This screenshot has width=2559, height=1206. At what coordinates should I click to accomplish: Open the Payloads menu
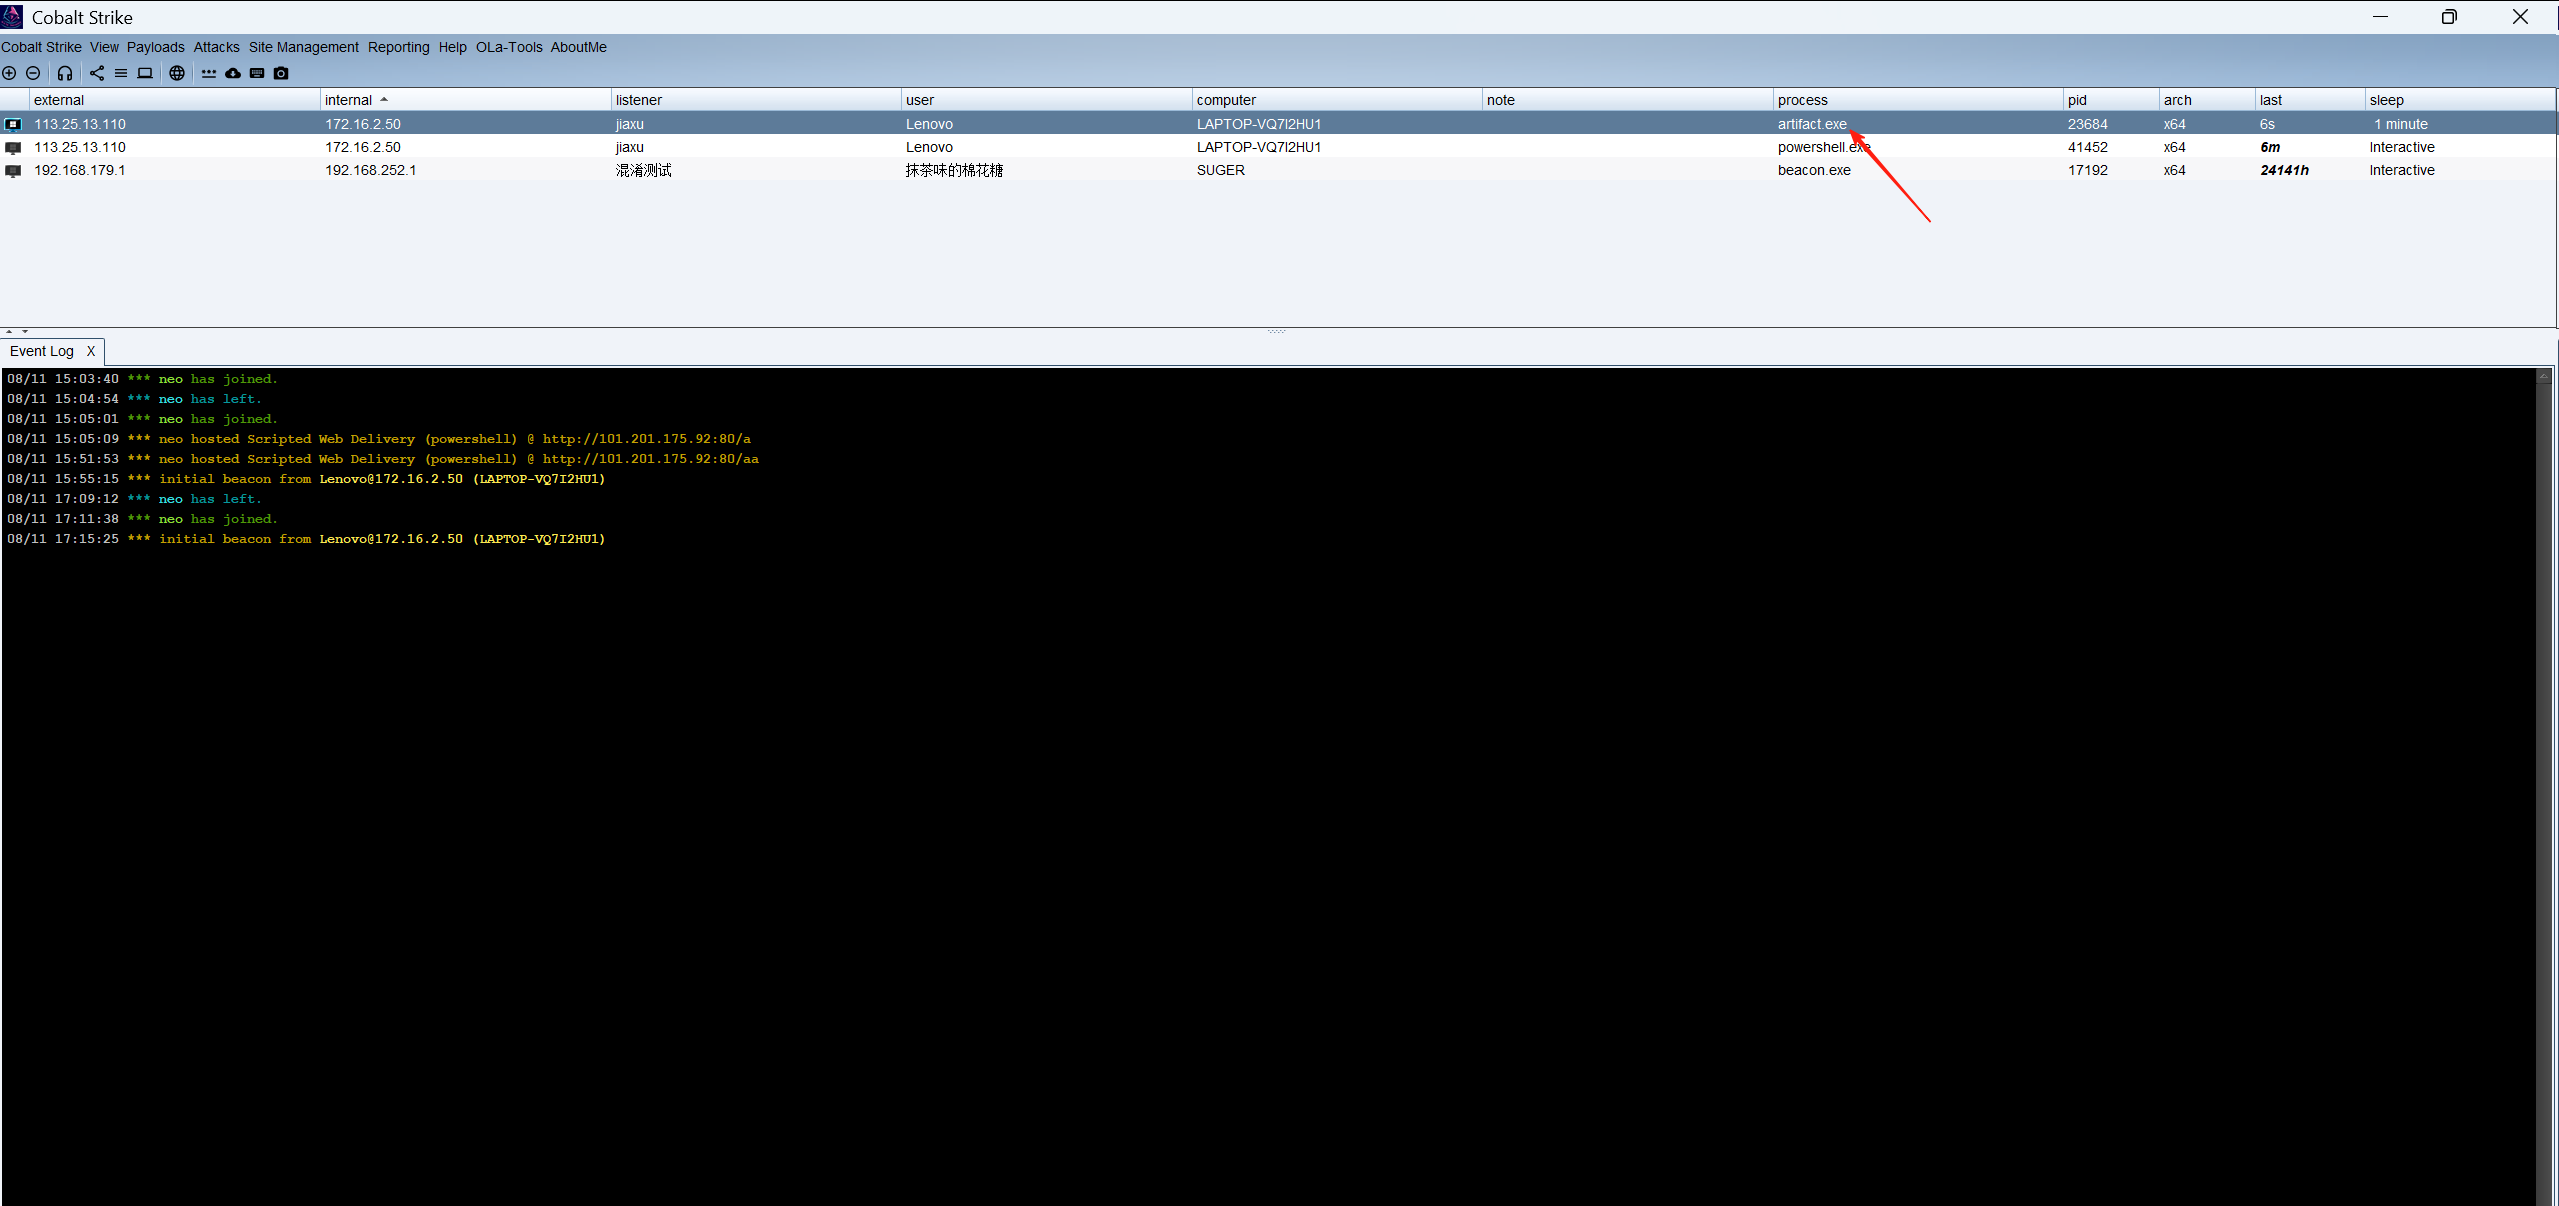click(x=156, y=47)
